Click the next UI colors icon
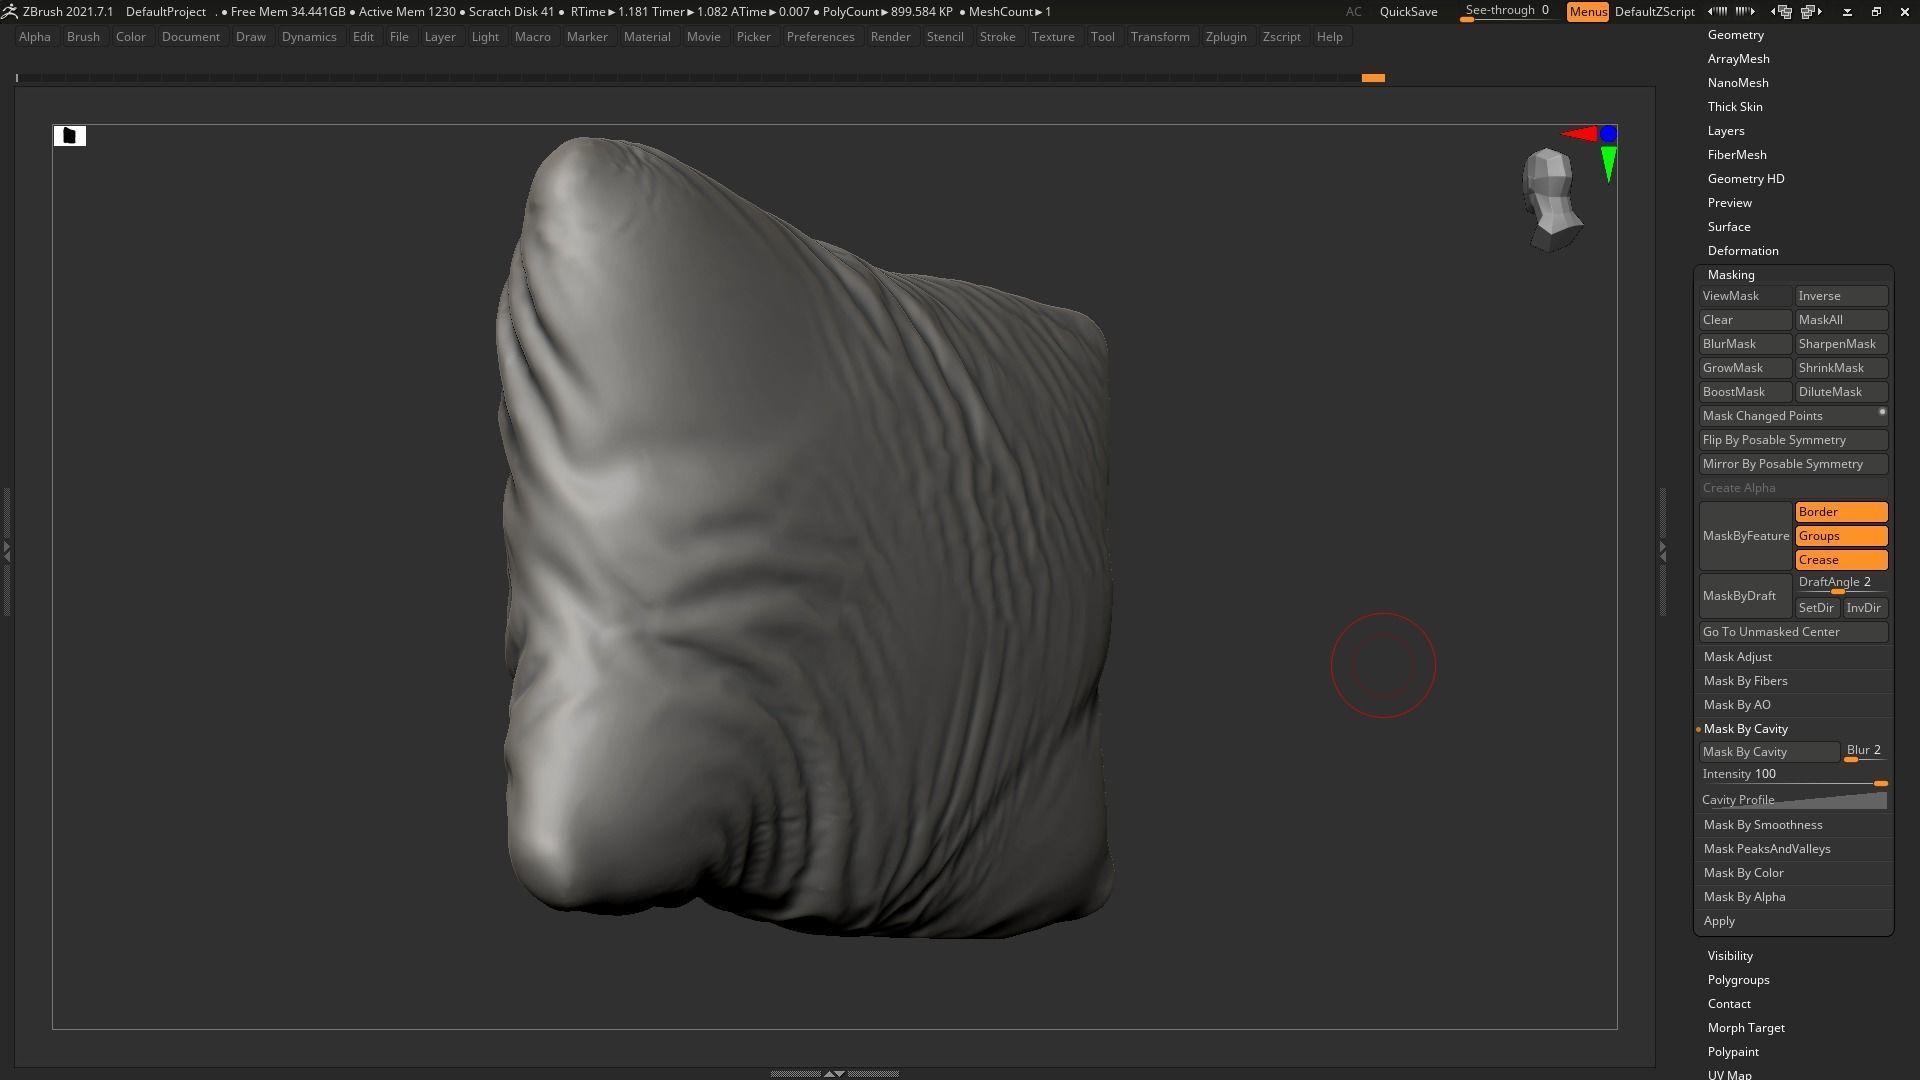The height and width of the screenshot is (1080, 1920). 1745,11
